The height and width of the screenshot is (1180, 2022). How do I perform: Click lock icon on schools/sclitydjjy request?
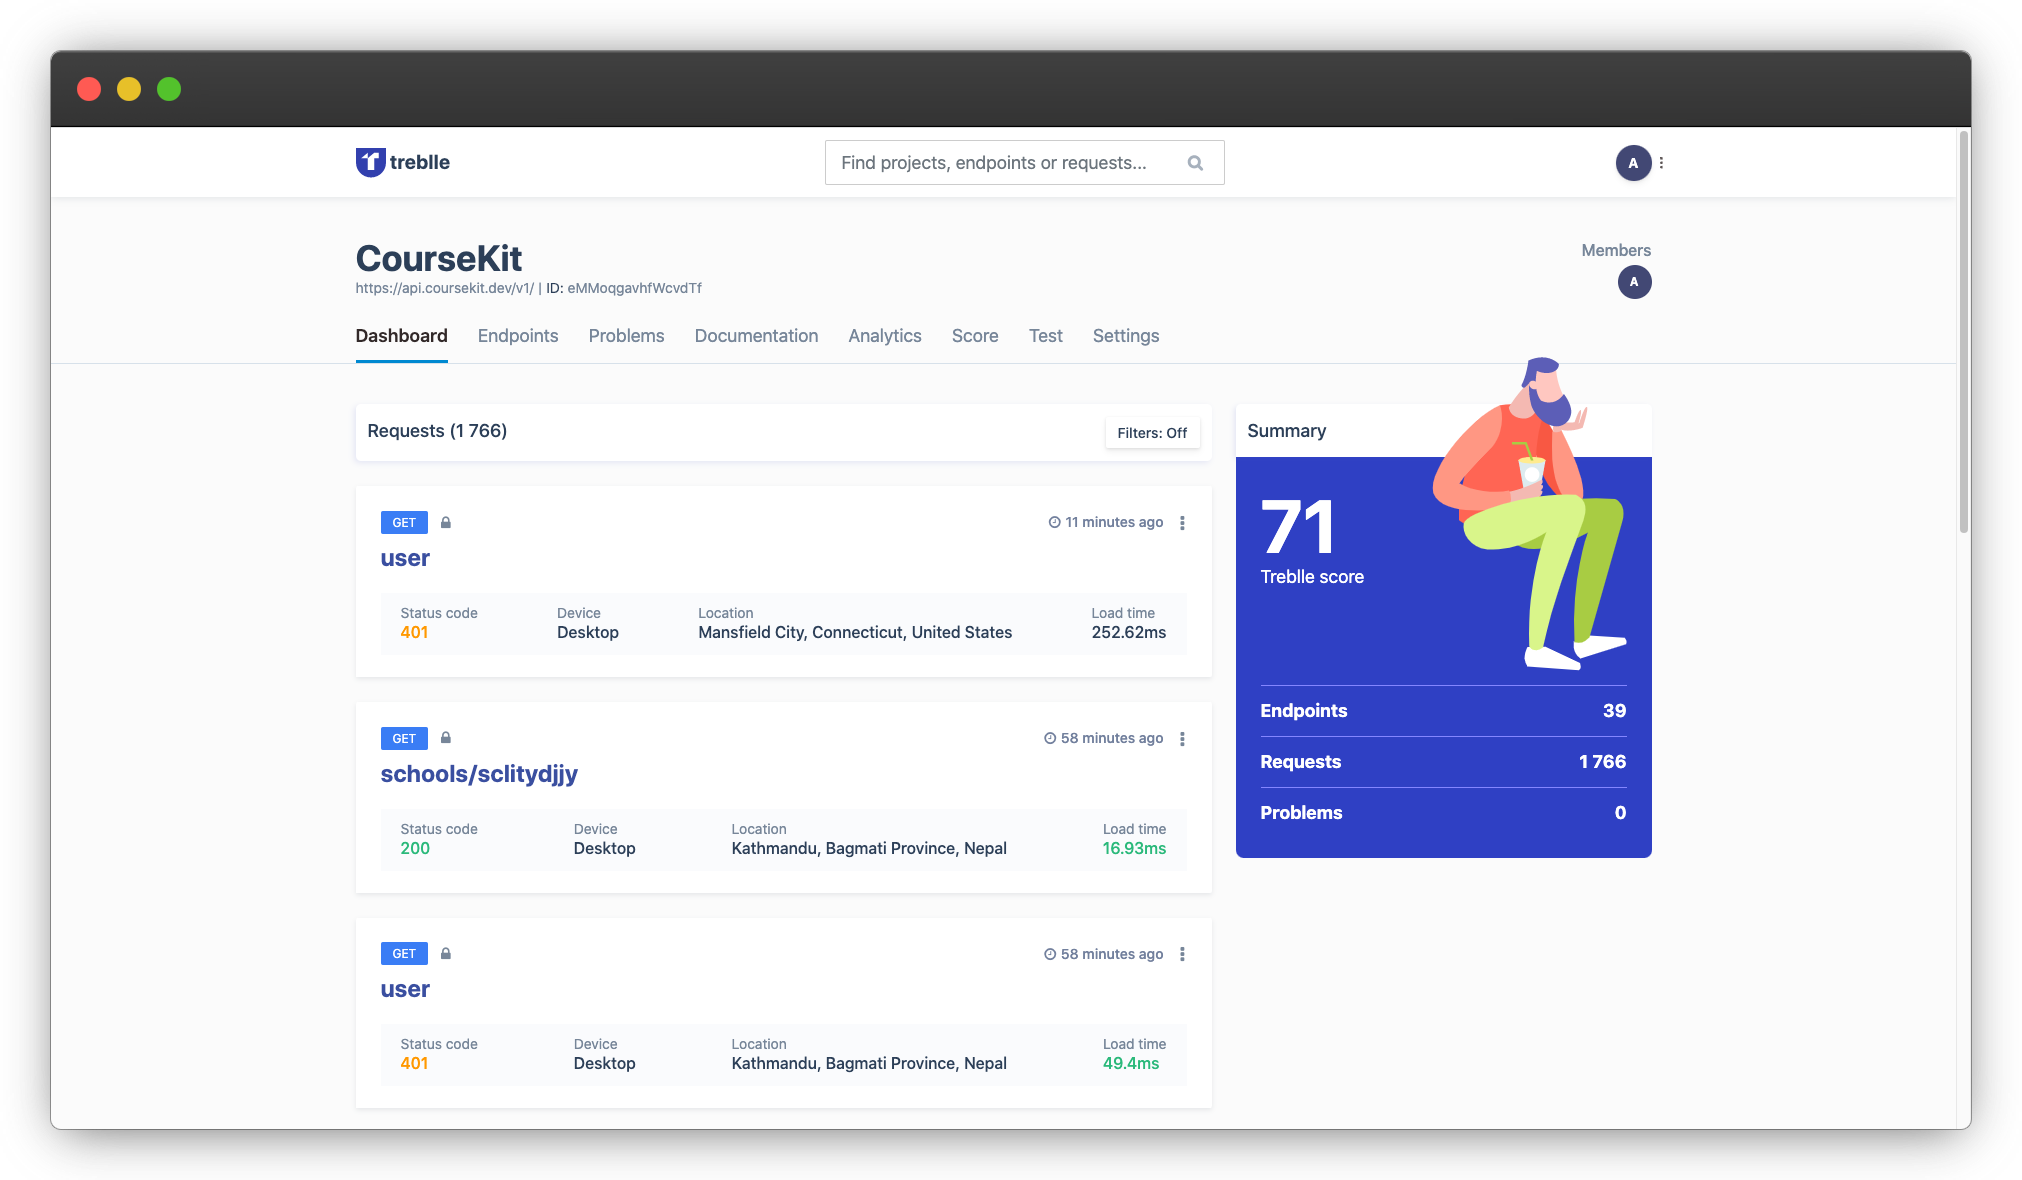[446, 738]
